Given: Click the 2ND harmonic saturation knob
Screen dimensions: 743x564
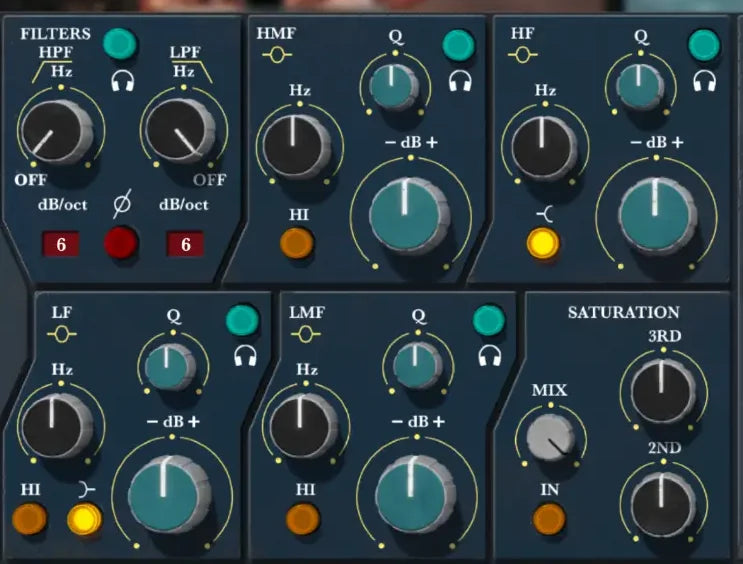Looking at the screenshot, I should [x=663, y=504].
